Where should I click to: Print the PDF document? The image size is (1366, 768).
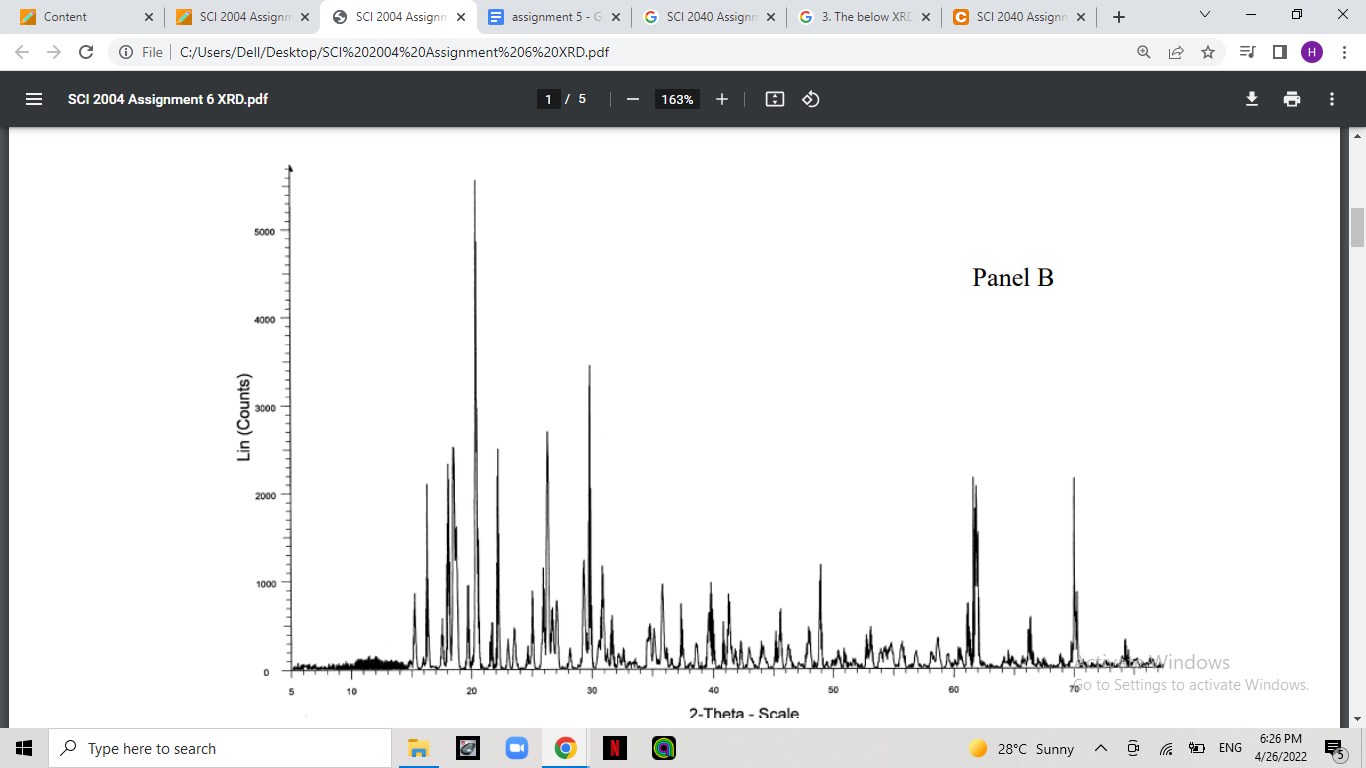pos(1292,99)
